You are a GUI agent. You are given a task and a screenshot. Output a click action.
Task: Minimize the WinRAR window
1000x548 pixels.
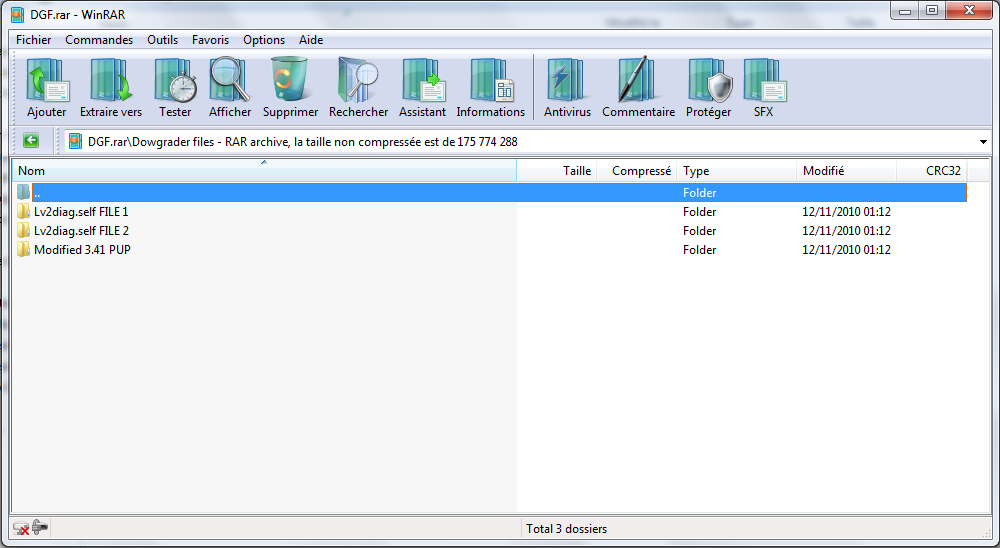point(905,11)
